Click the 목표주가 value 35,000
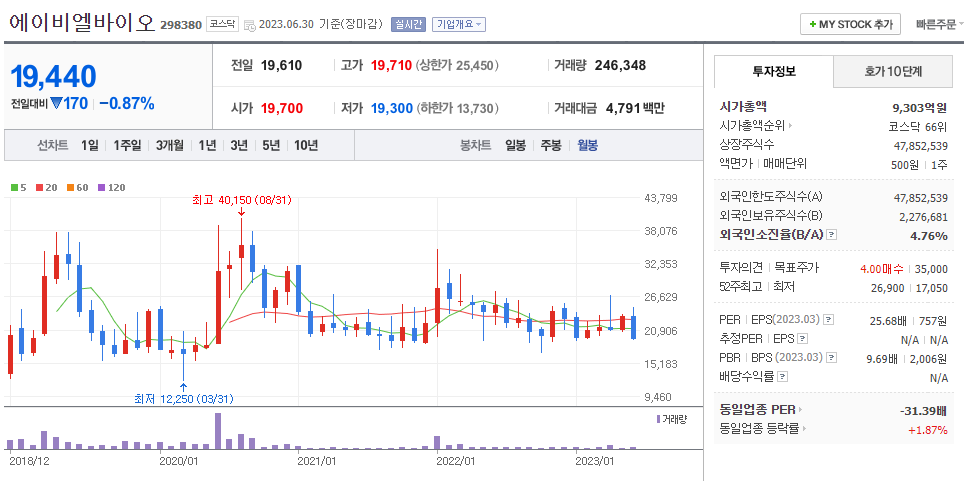This screenshot has width=970, height=481. coord(931,269)
